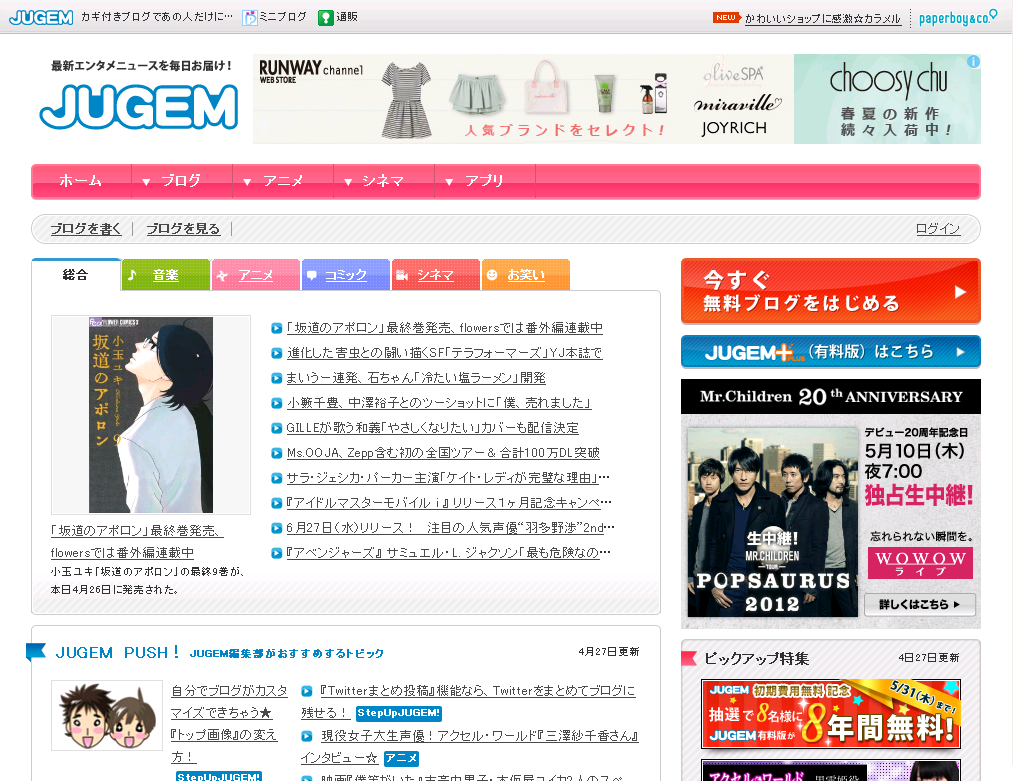Image resolution: width=1013 pixels, height=781 pixels.
Task: Open the 8年間無料 campaign banner
Action: [831, 714]
